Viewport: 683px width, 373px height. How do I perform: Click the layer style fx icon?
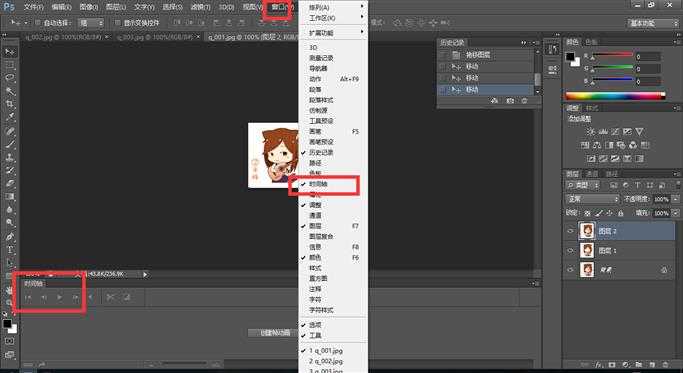click(x=598, y=364)
